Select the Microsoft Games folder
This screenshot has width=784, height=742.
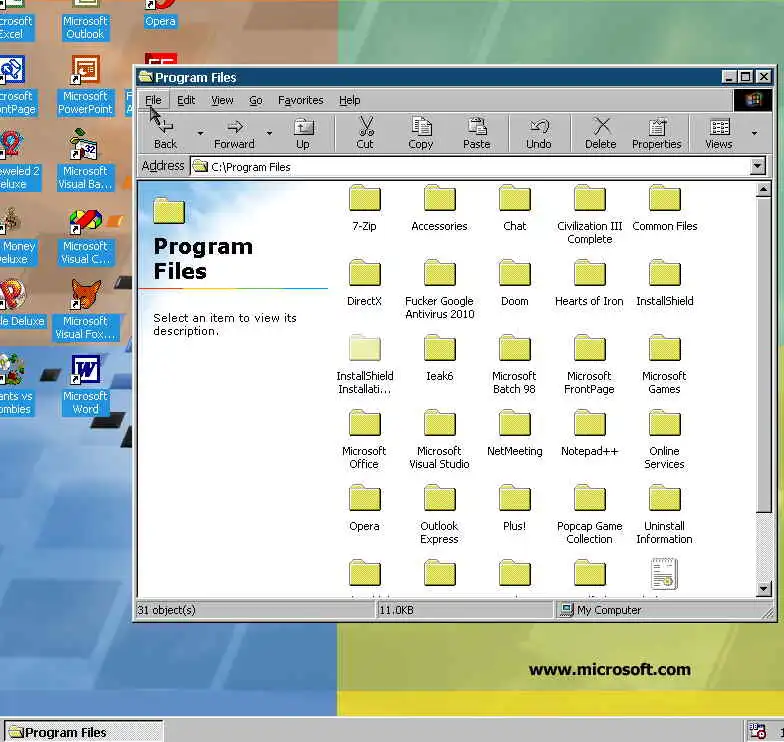[x=664, y=364]
